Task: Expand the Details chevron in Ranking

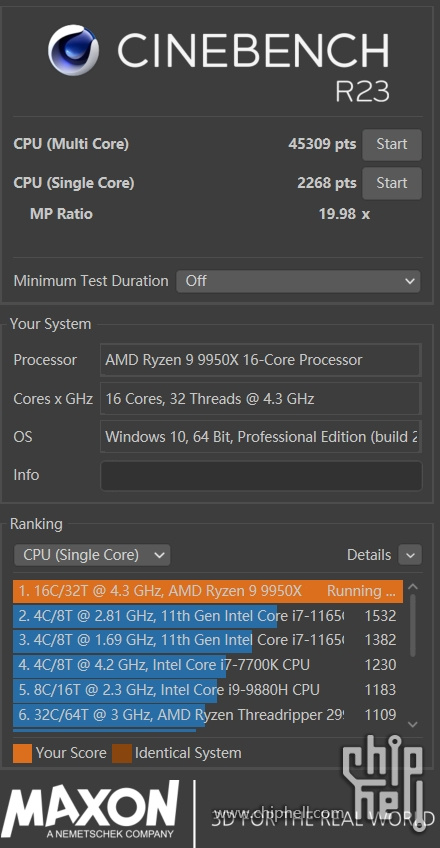Action: pos(410,555)
